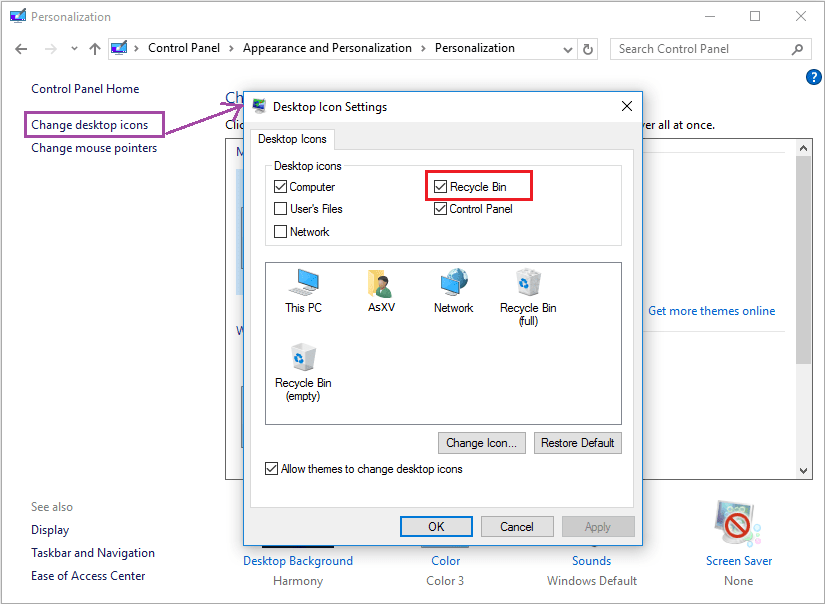Click the refresh button beside address bar

588,49
